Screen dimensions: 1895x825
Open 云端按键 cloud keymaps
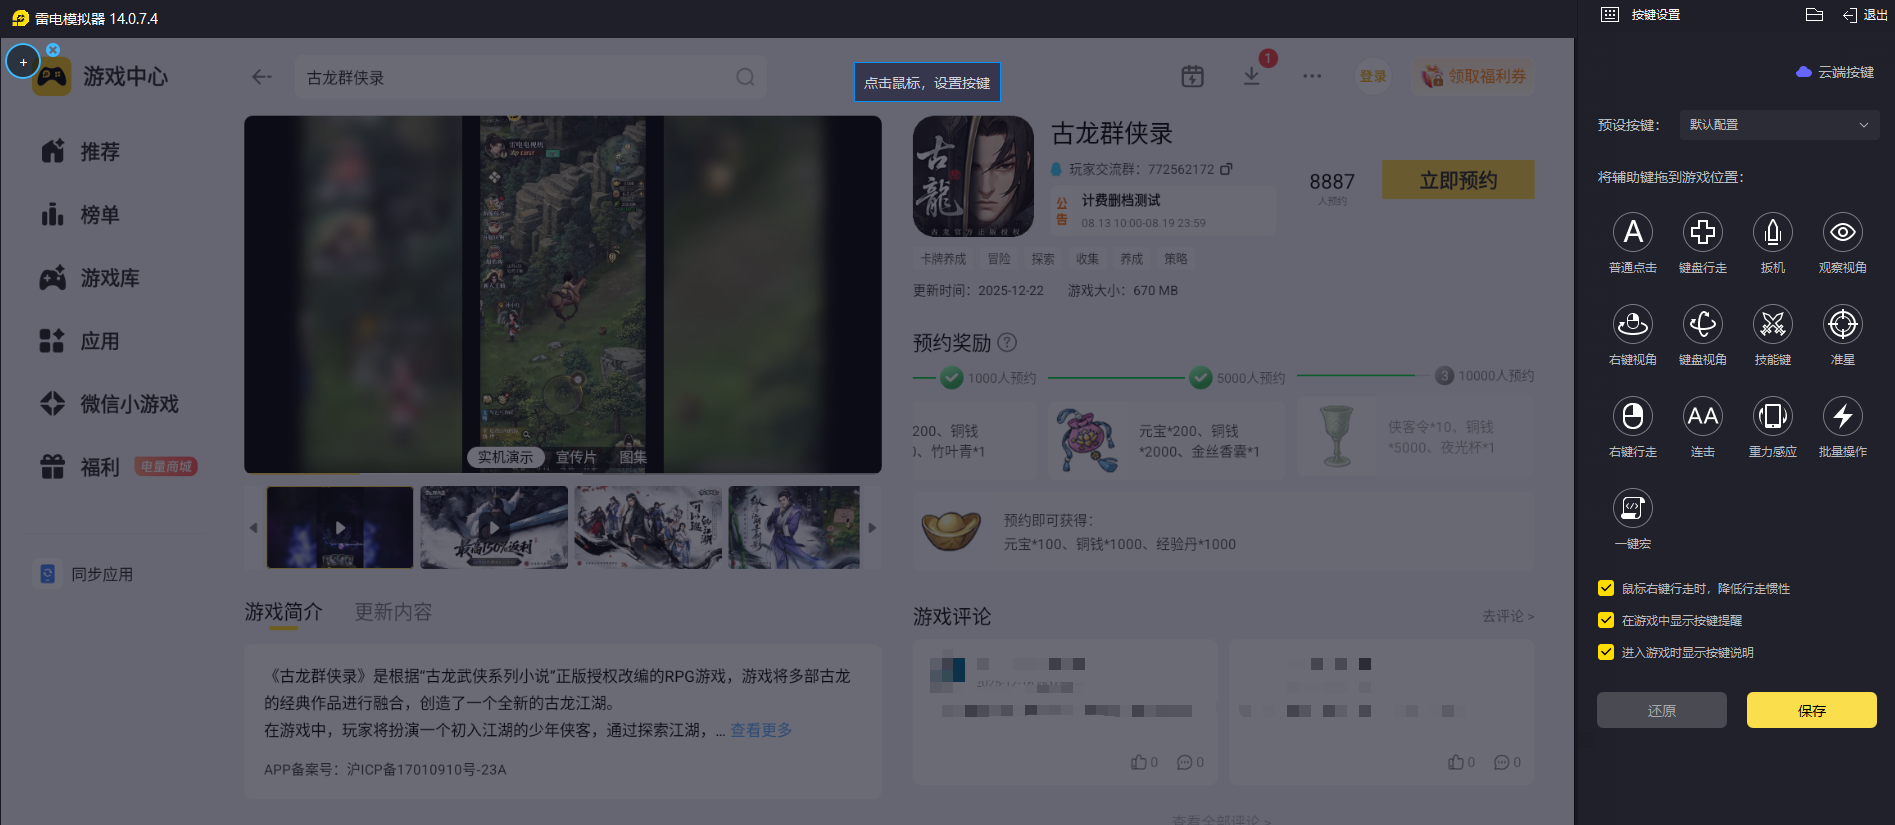tap(1836, 72)
